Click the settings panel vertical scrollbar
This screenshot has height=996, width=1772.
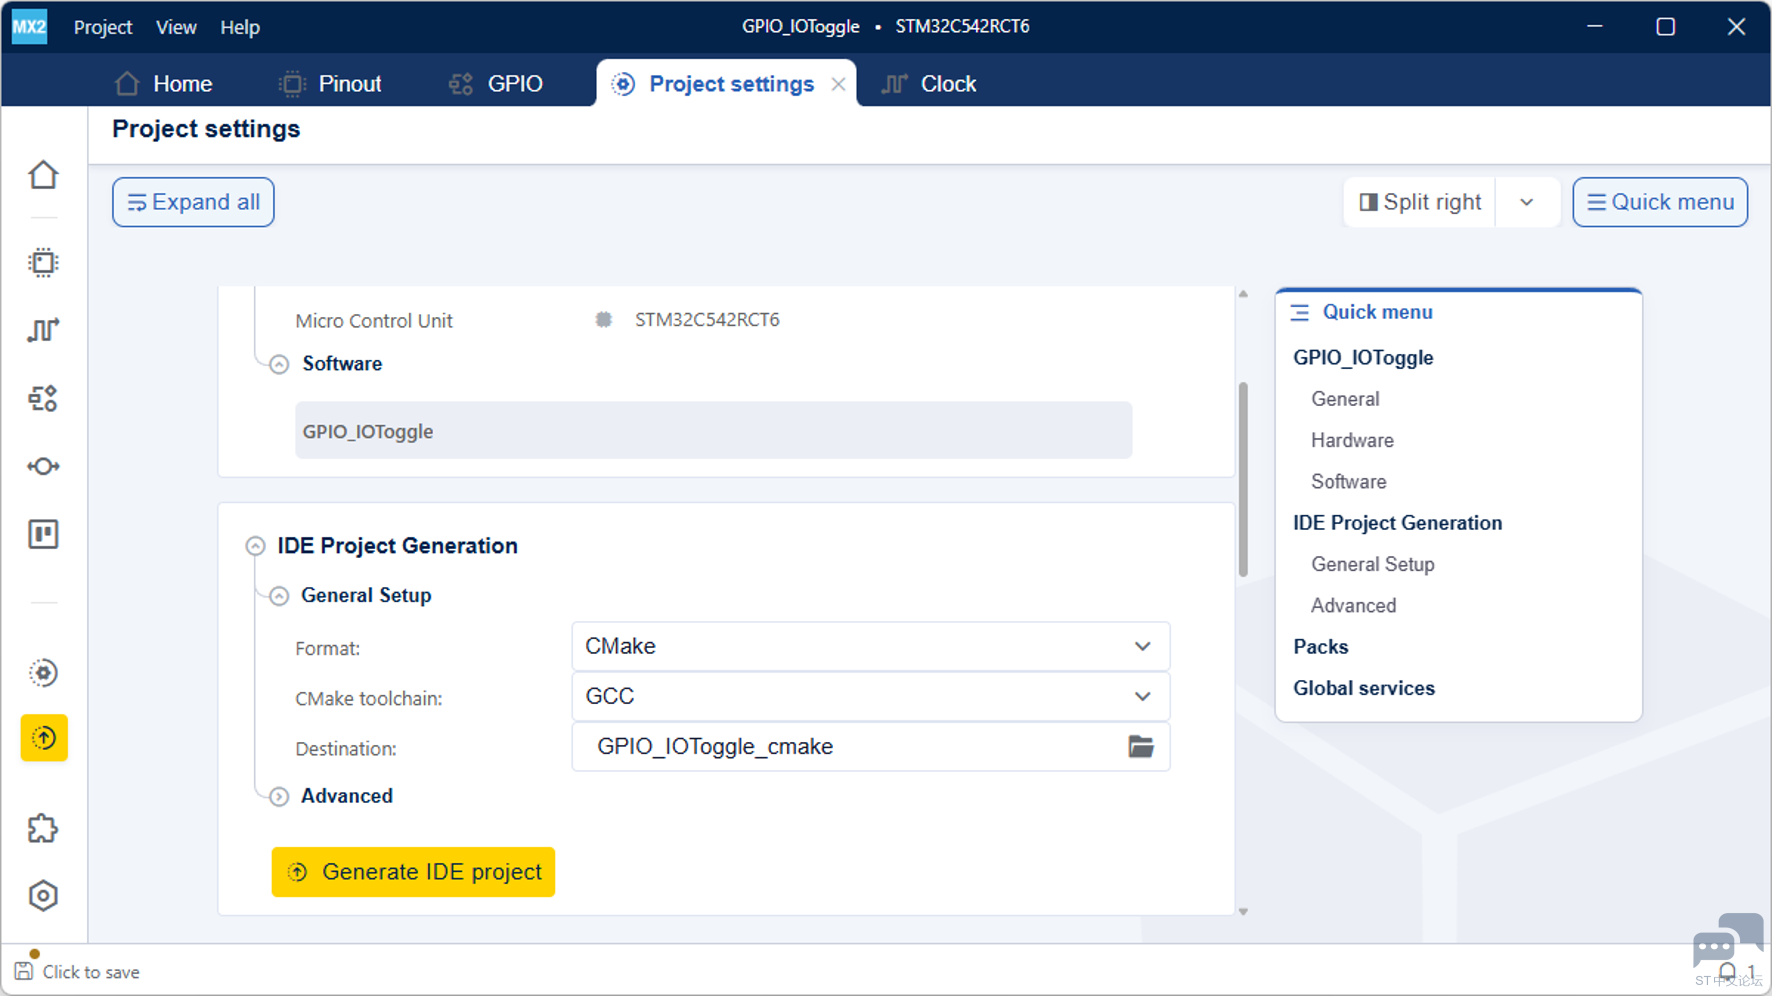pyautogui.click(x=1243, y=480)
